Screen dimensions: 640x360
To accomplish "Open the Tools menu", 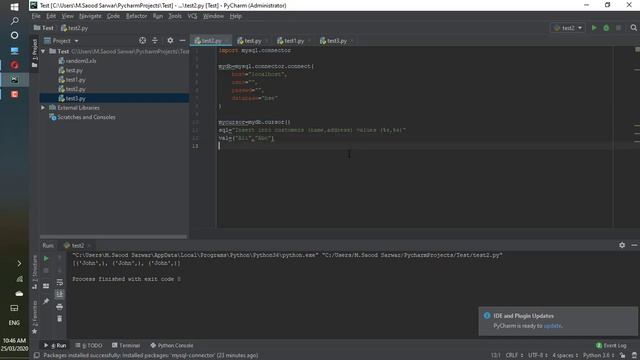I will (x=175, y=16).
